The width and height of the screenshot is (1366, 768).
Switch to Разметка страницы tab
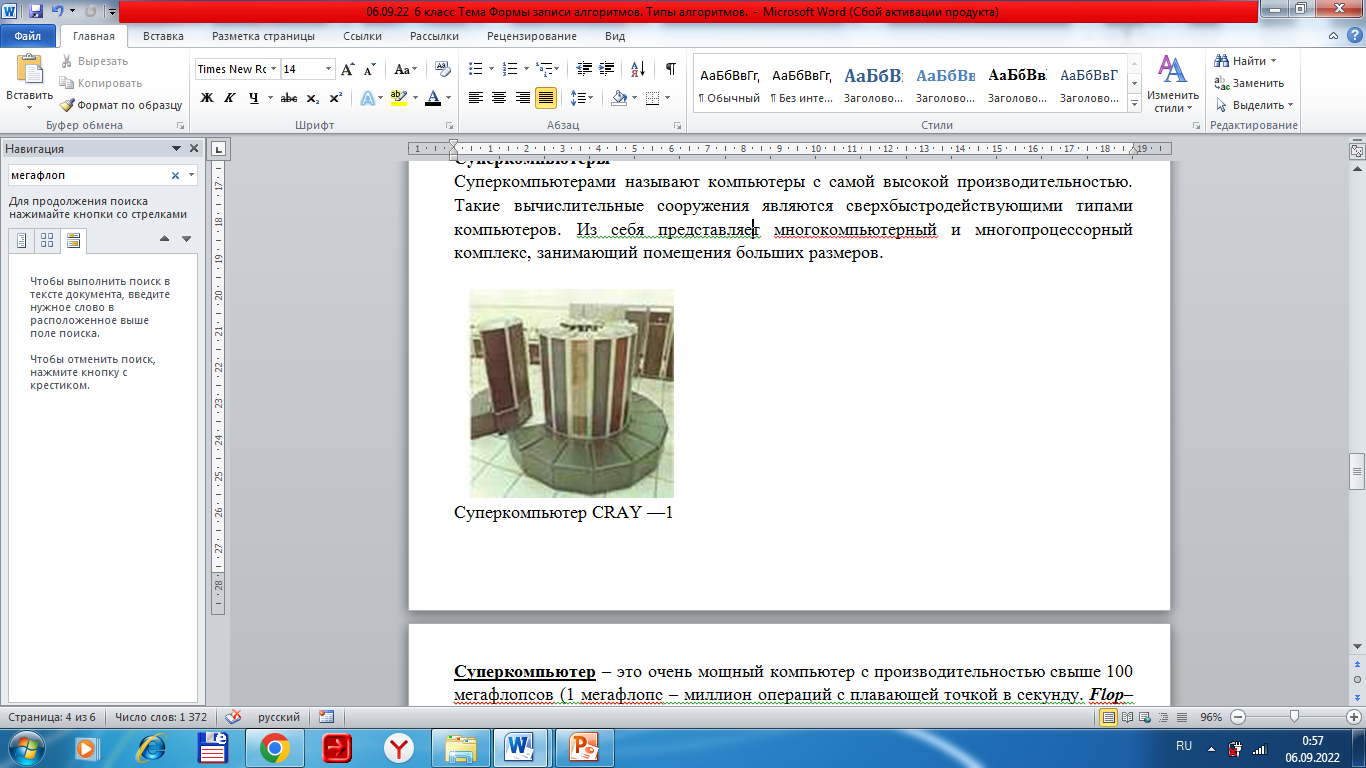pyautogui.click(x=263, y=36)
